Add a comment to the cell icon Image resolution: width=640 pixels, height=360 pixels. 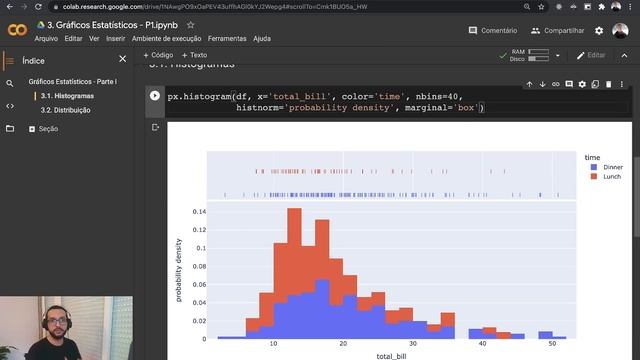point(569,84)
